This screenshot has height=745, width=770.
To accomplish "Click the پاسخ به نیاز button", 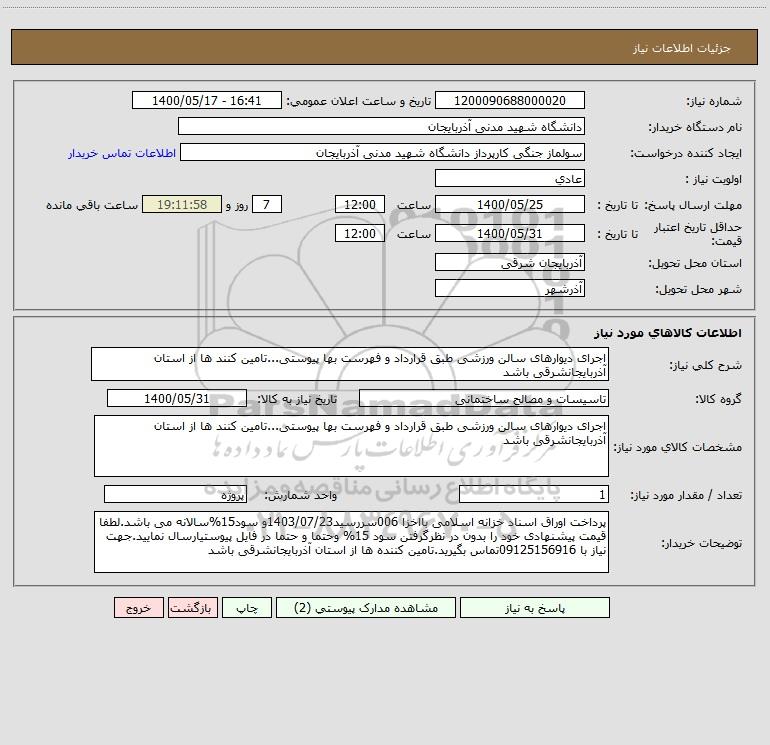I will click(535, 608).
